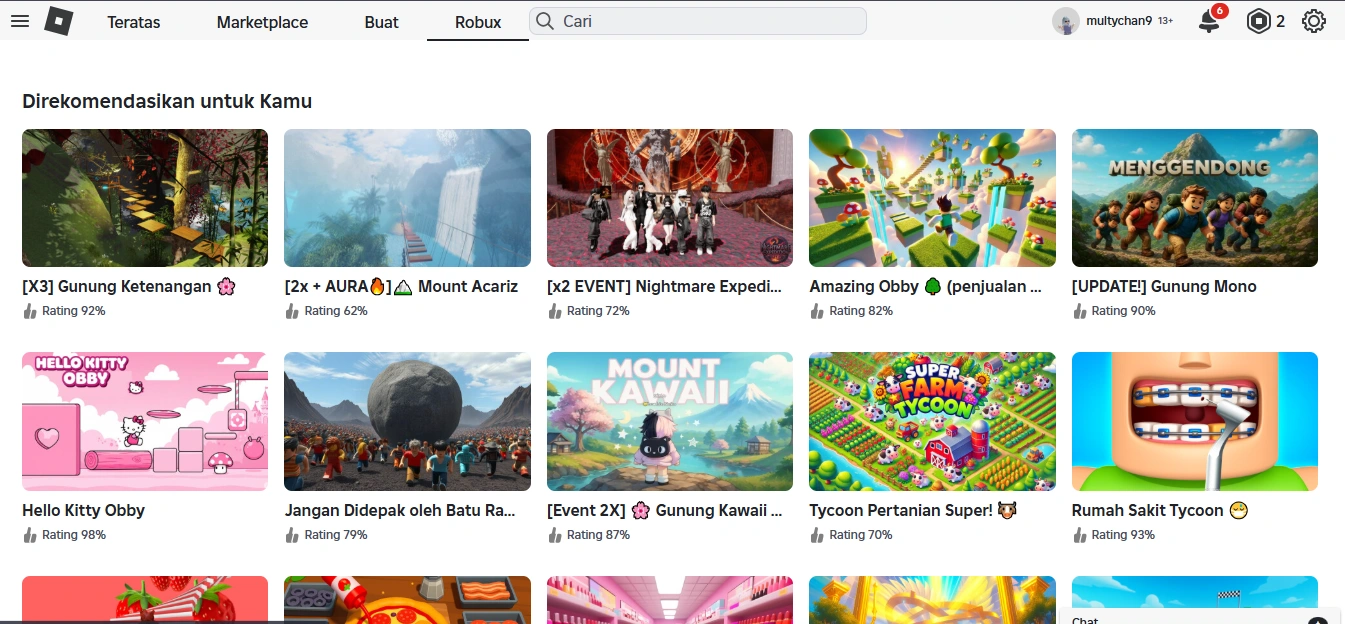Click the search magnifier icon
Screen dimensions: 1345x624
pos(544,21)
